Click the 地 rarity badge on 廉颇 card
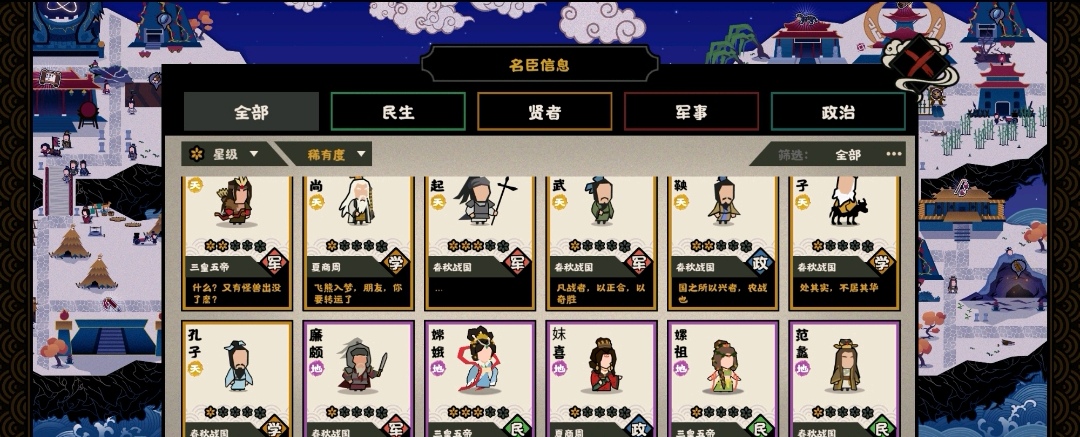This screenshot has width=1080, height=437. (317, 368)
